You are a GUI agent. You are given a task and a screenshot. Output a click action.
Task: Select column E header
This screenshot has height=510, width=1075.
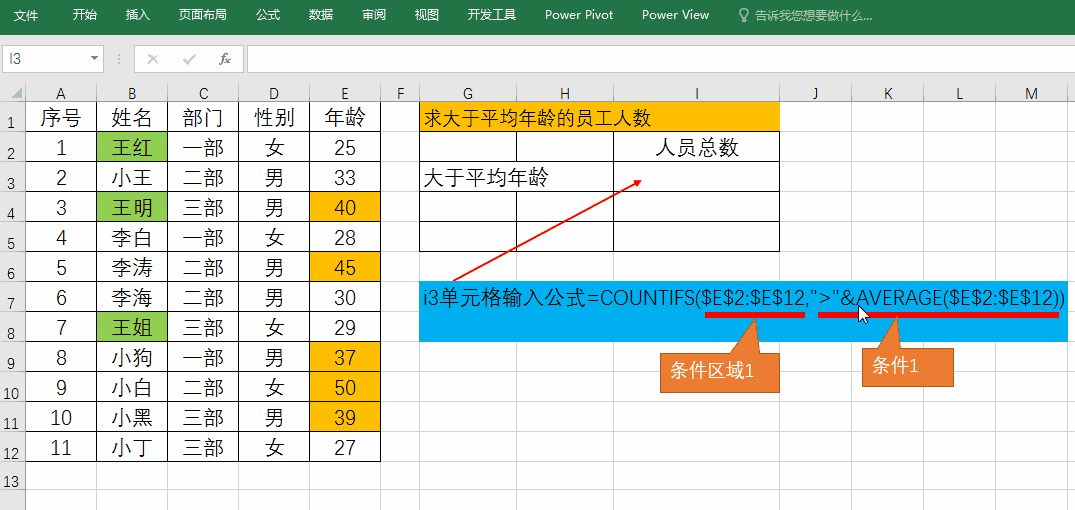[x=345, y=94]
